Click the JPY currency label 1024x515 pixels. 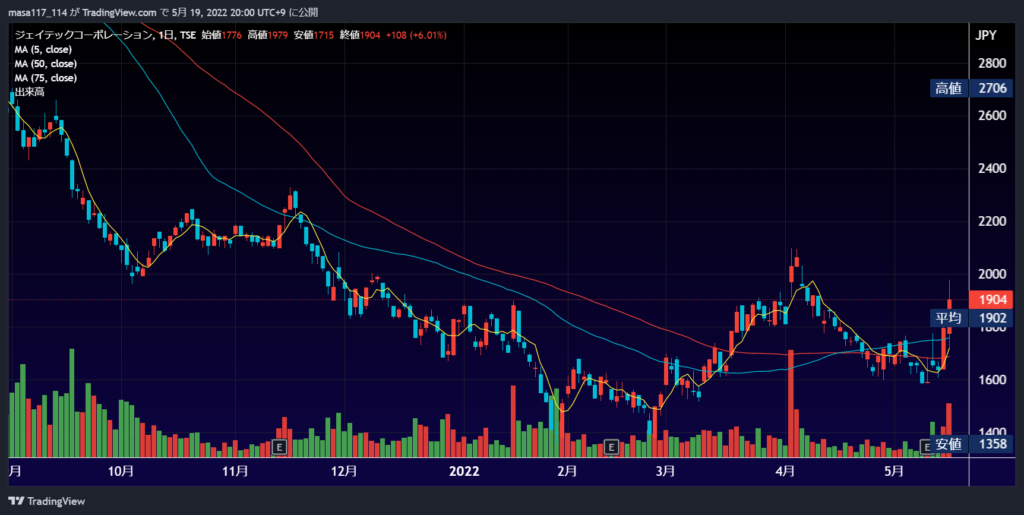(986, 36)
